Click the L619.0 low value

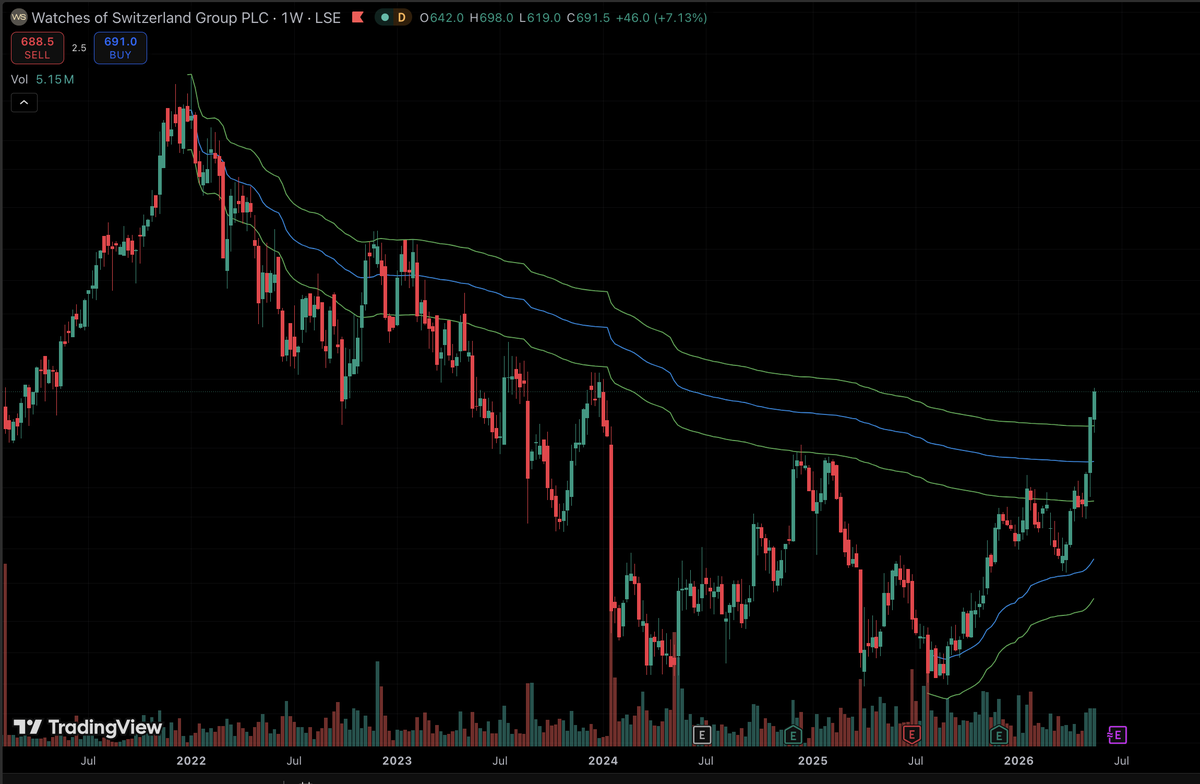[538, 18]
